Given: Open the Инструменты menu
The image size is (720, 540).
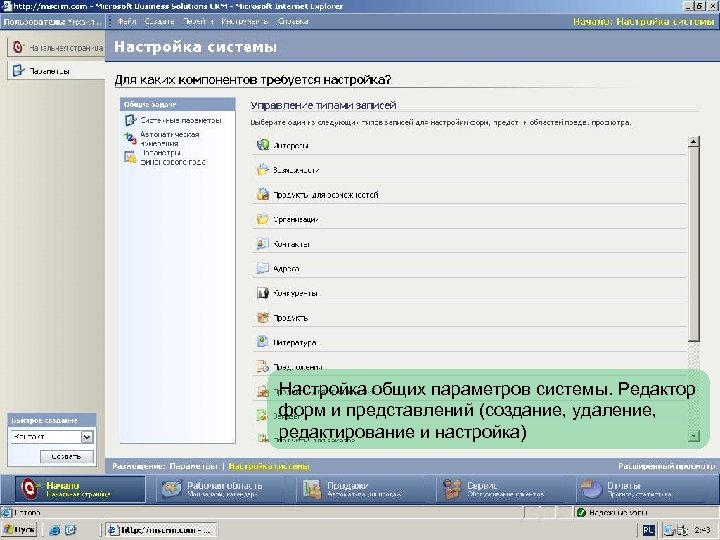Looking at the screenshot, I should click(x=244, y=21).
